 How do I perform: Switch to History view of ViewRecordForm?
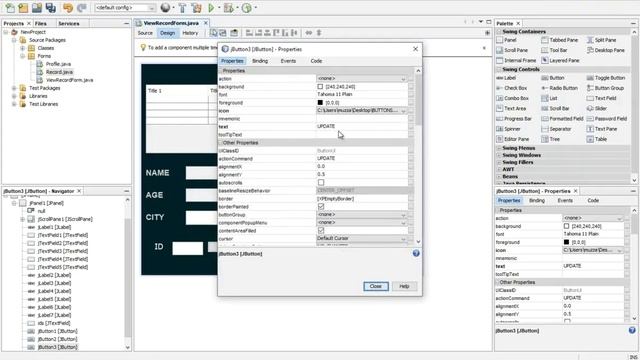click(190, 33)
